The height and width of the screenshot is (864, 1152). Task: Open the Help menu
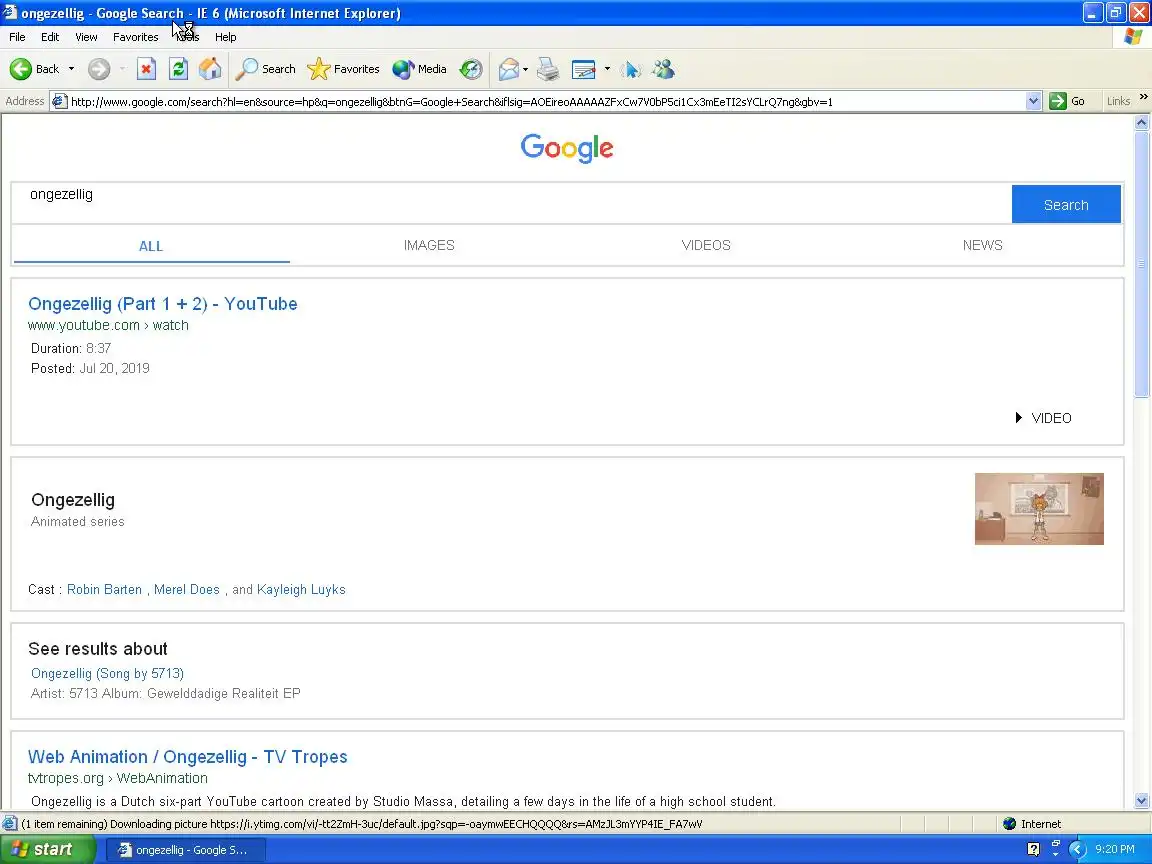tap(226, 37)
